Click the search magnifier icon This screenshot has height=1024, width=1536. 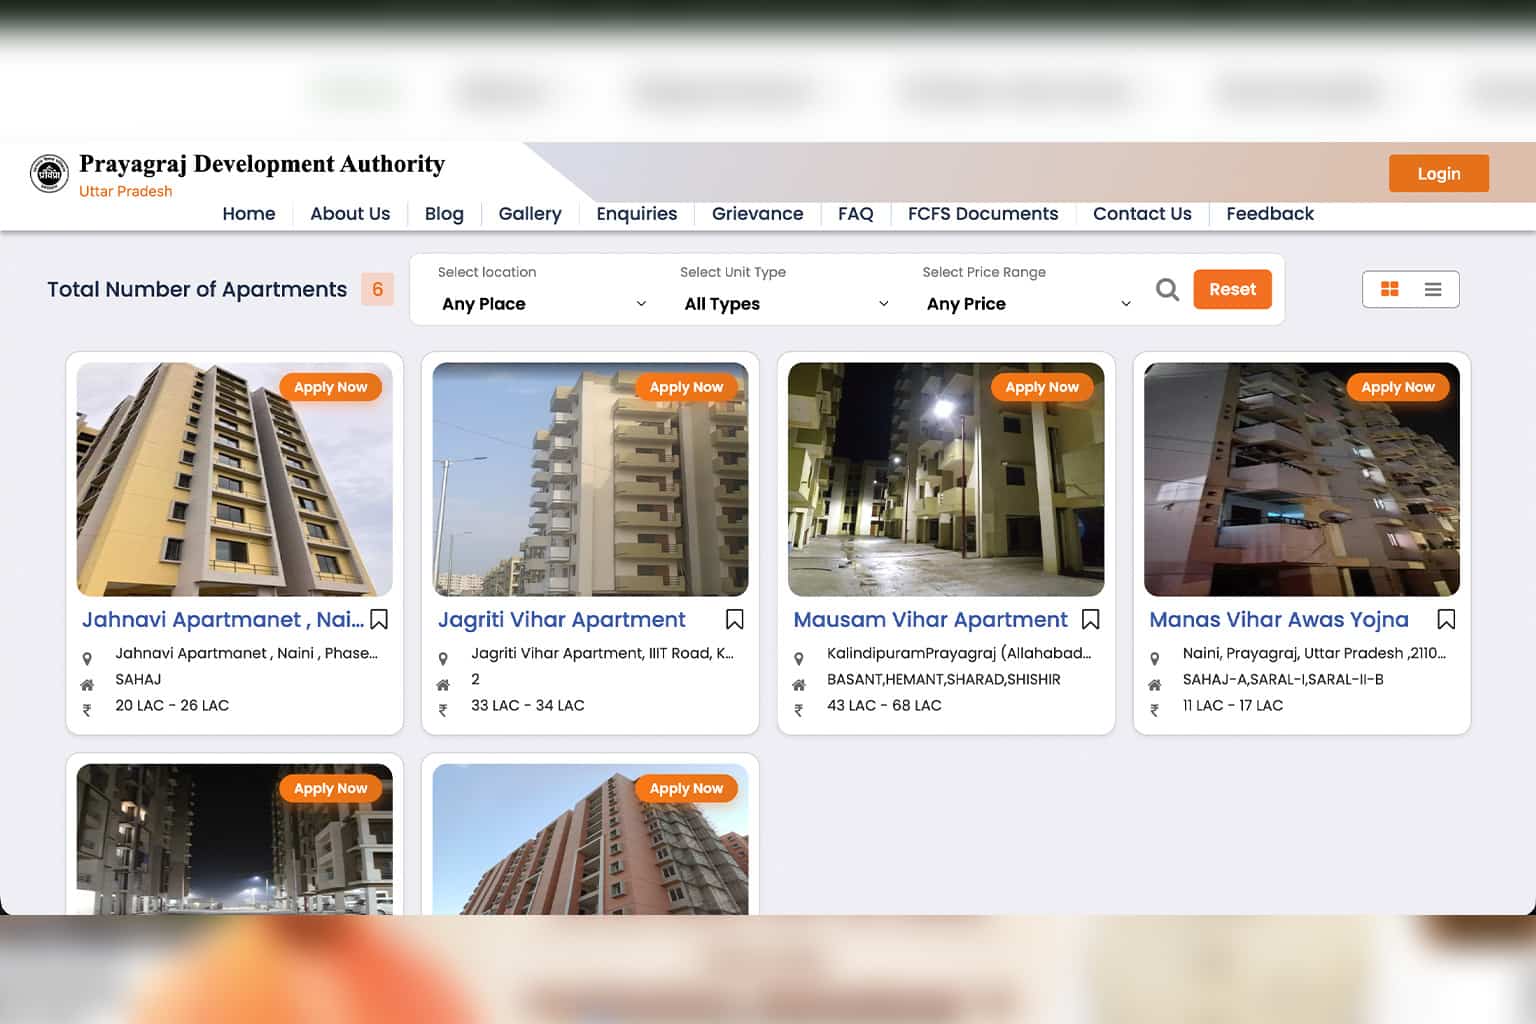(1167, 289)
